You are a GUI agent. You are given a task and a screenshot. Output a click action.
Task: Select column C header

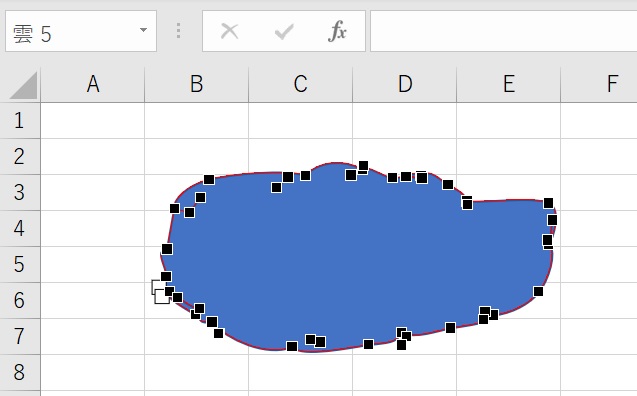coord(301,84)
